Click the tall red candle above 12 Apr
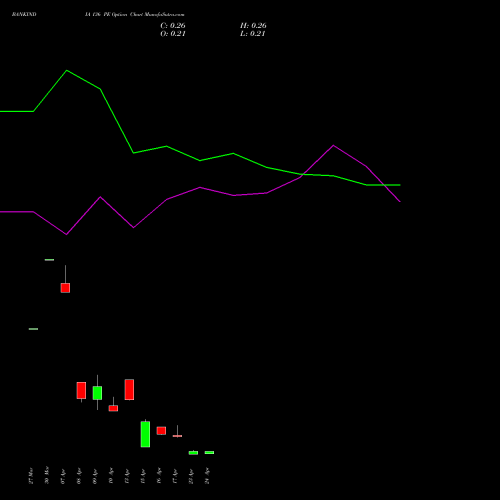500x500 pixels. click(129, 389)
